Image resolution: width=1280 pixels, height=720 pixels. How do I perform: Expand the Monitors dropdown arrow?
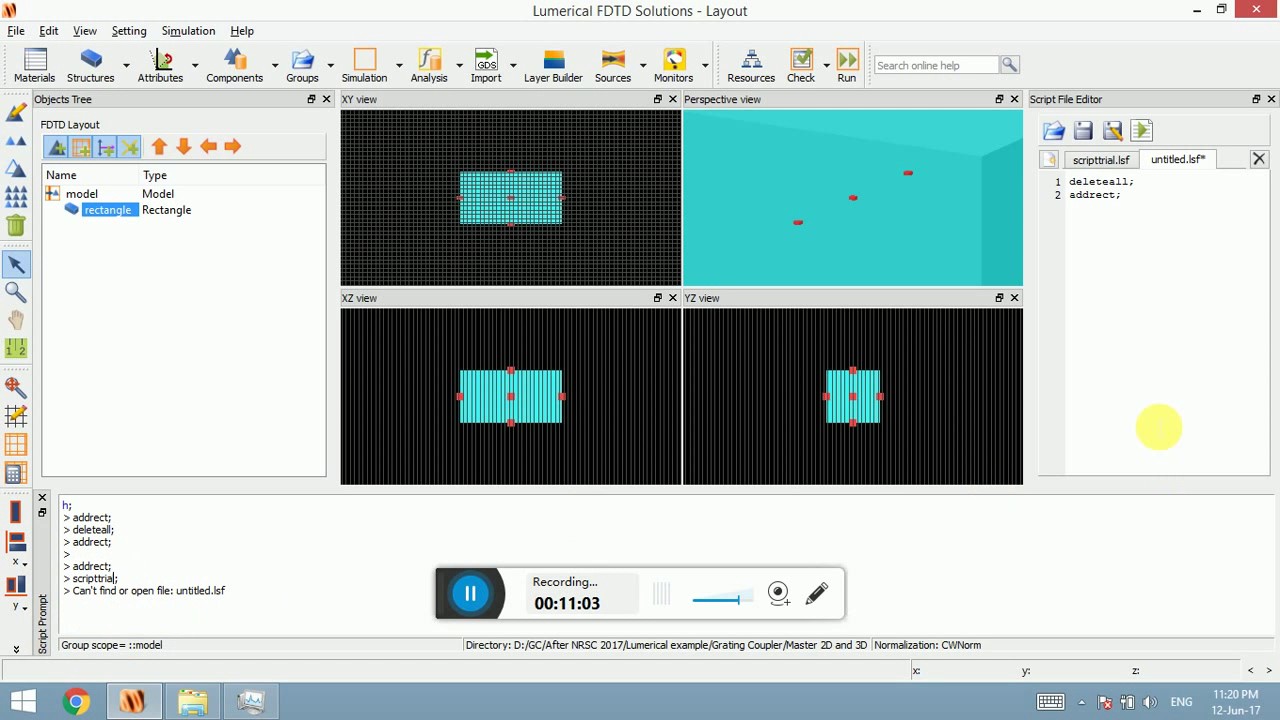tap(705, 65)
